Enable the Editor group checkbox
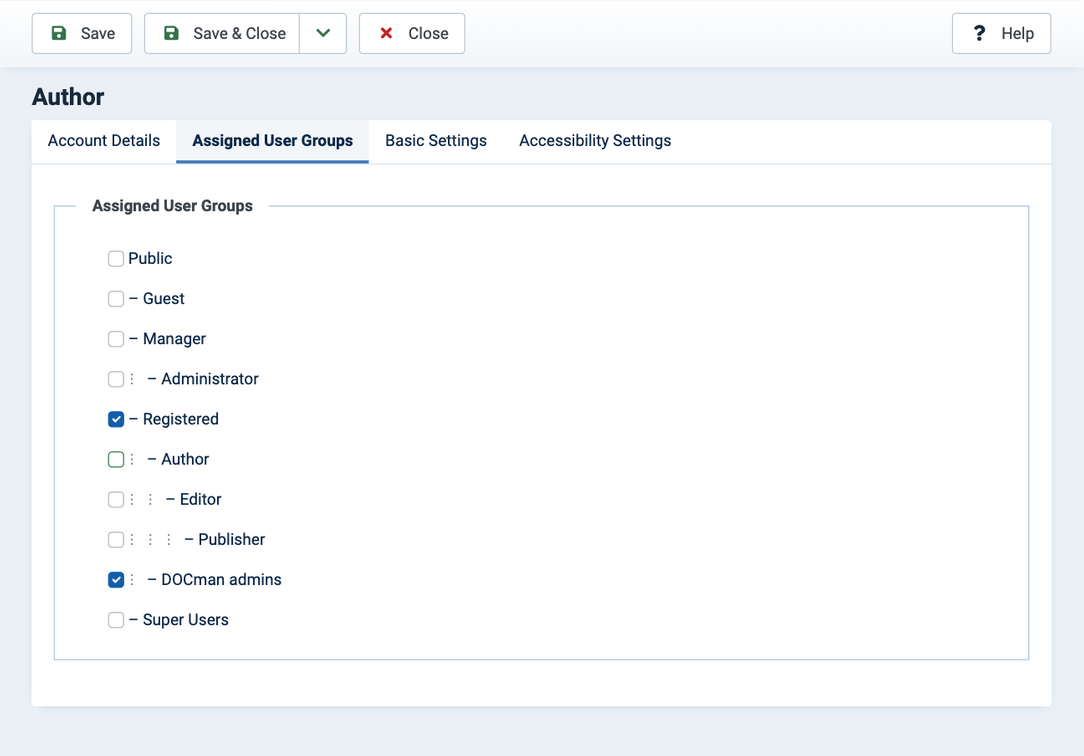1084x756 pixels. click(116, 499)
